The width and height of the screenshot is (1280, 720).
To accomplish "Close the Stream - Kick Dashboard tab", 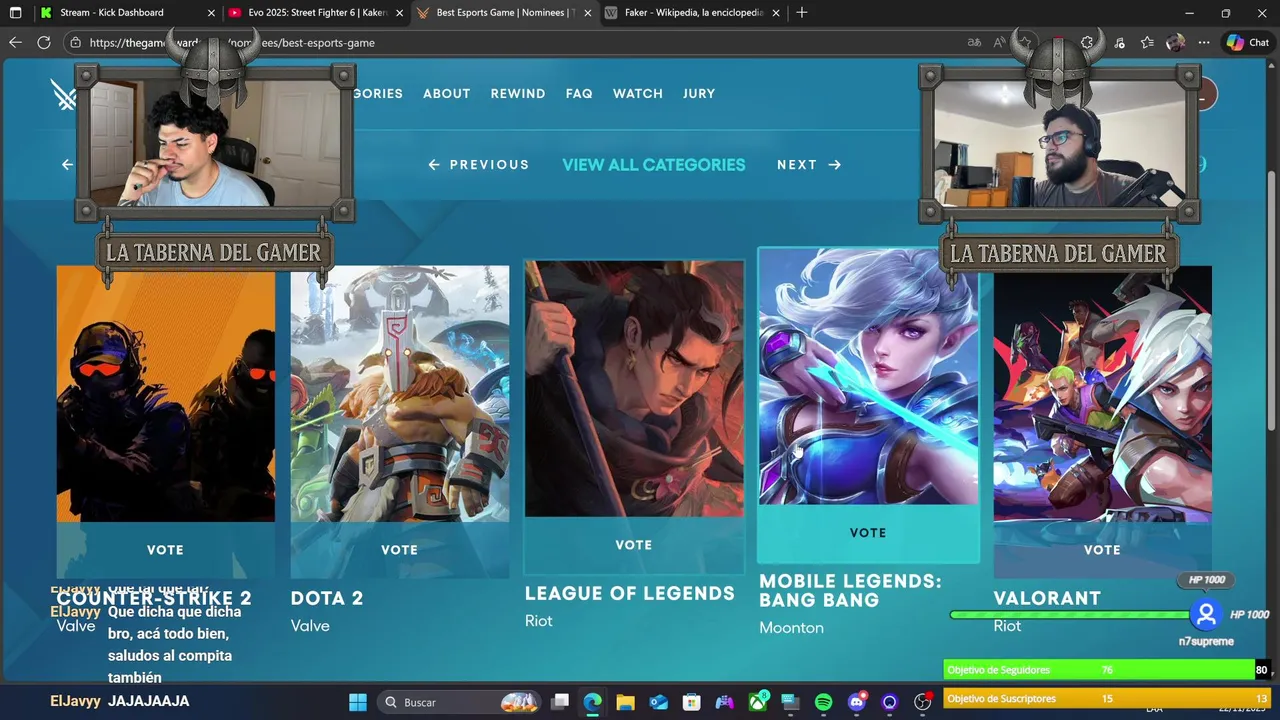I will point(211,13).
